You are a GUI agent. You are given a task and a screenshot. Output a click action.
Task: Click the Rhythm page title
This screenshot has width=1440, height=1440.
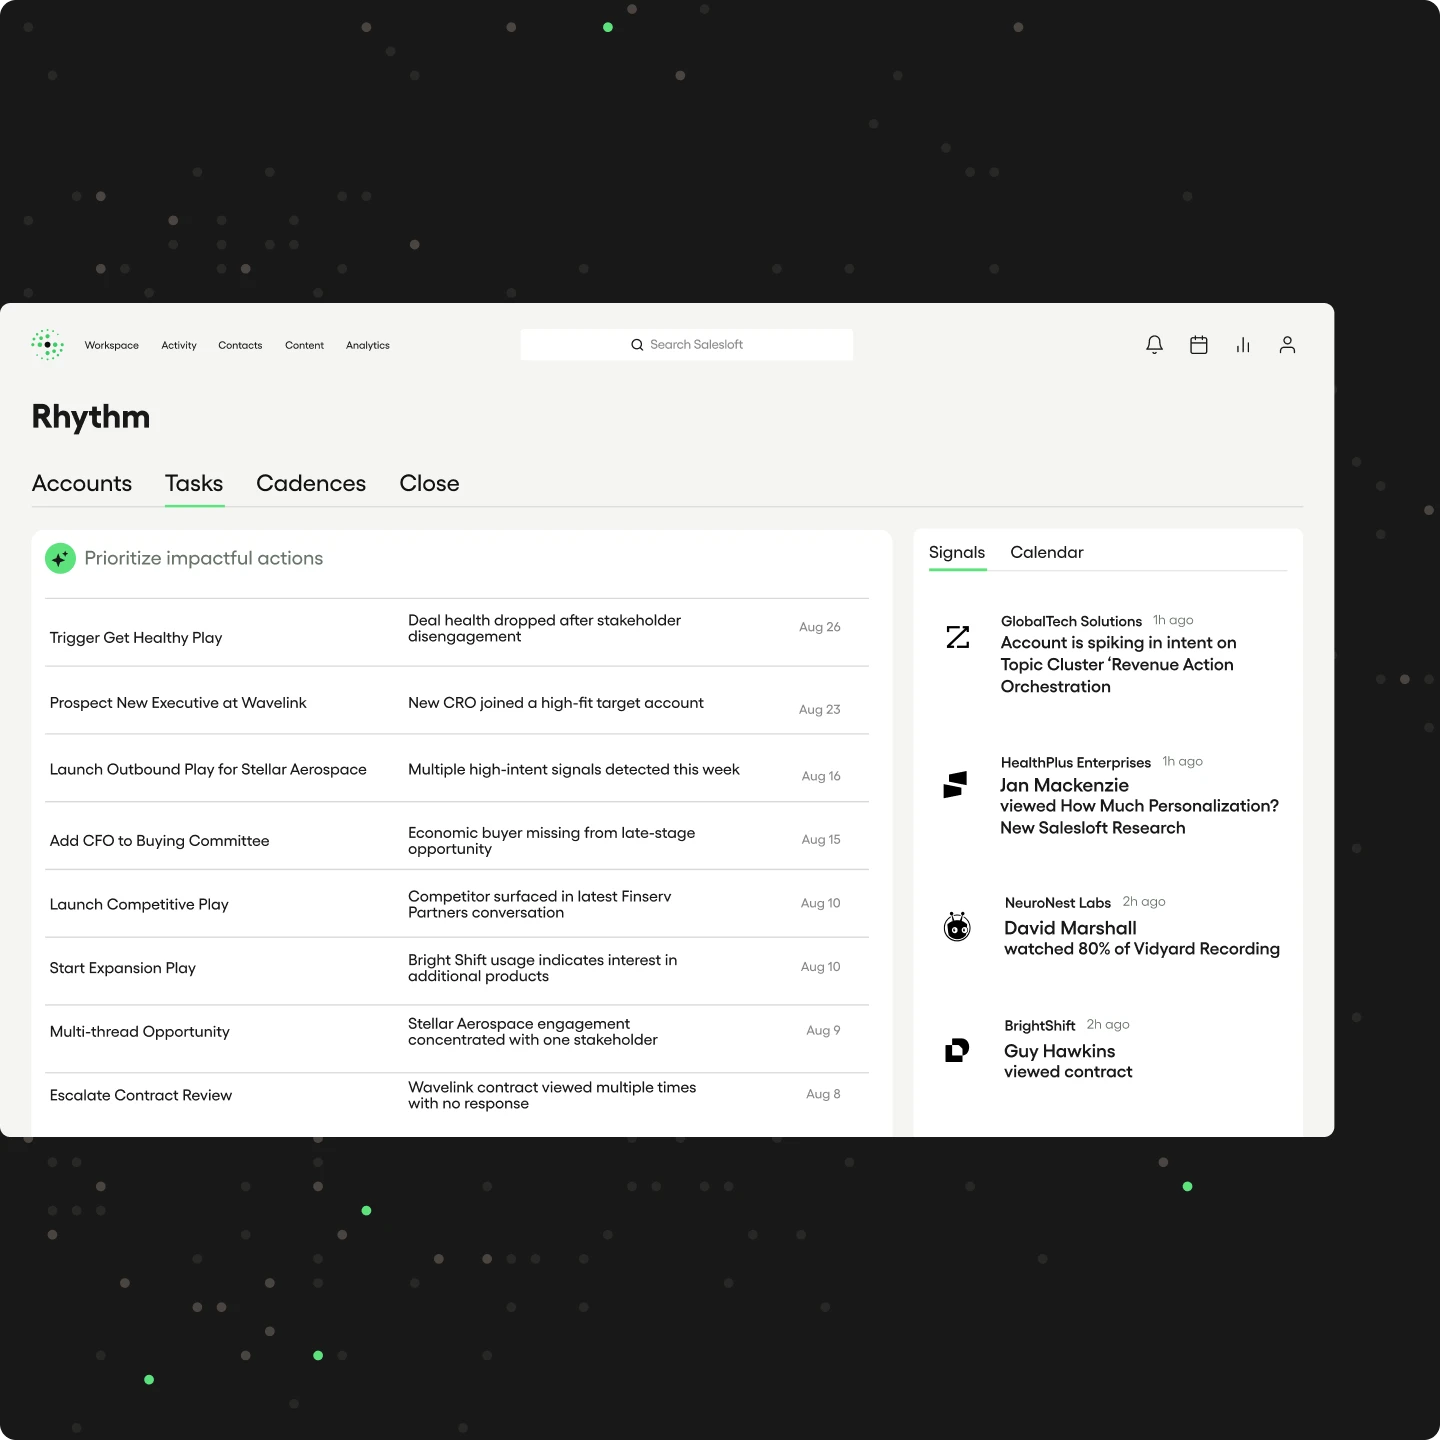(x=91, y=417)
